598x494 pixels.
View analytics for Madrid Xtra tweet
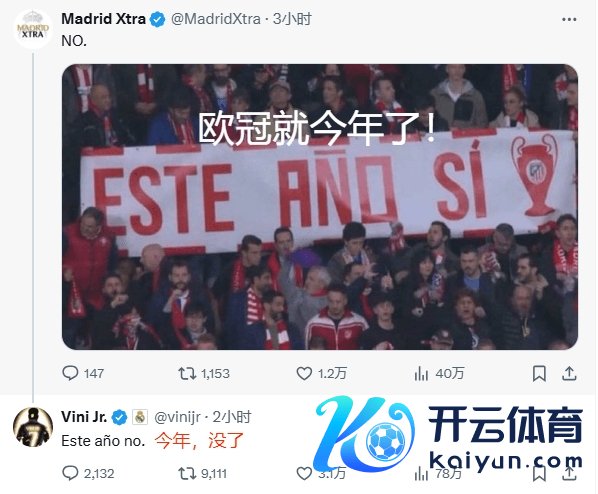[x=439, y=373]
